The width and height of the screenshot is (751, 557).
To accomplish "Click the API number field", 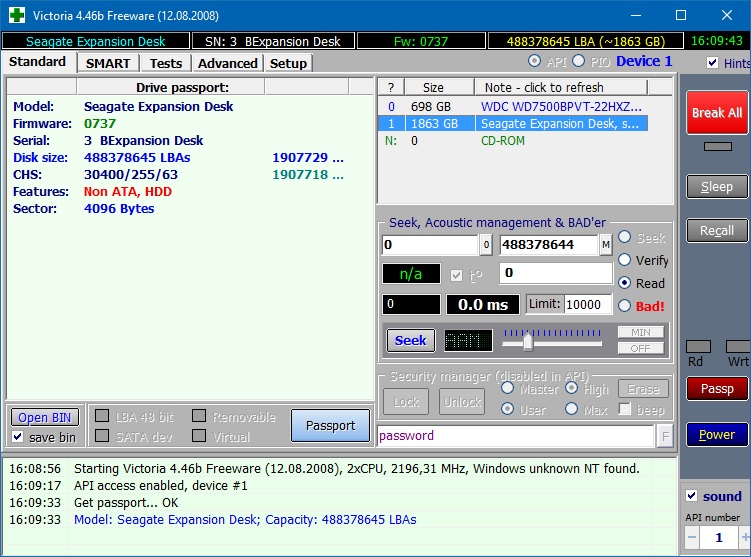I will [x=719, y=537].
